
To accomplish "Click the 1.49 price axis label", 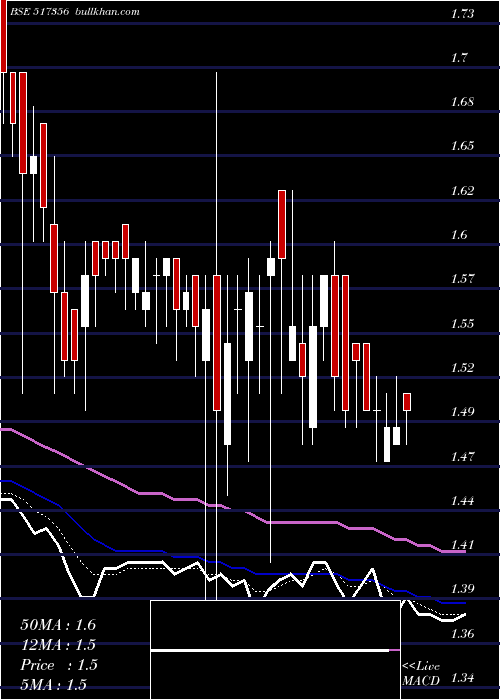I will click(x=462, y=412).
